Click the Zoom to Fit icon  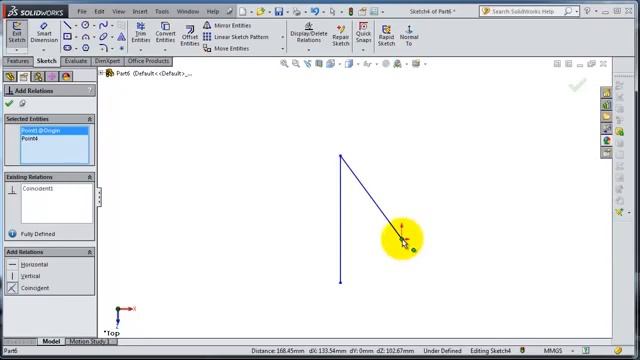(x=284, y=64)
